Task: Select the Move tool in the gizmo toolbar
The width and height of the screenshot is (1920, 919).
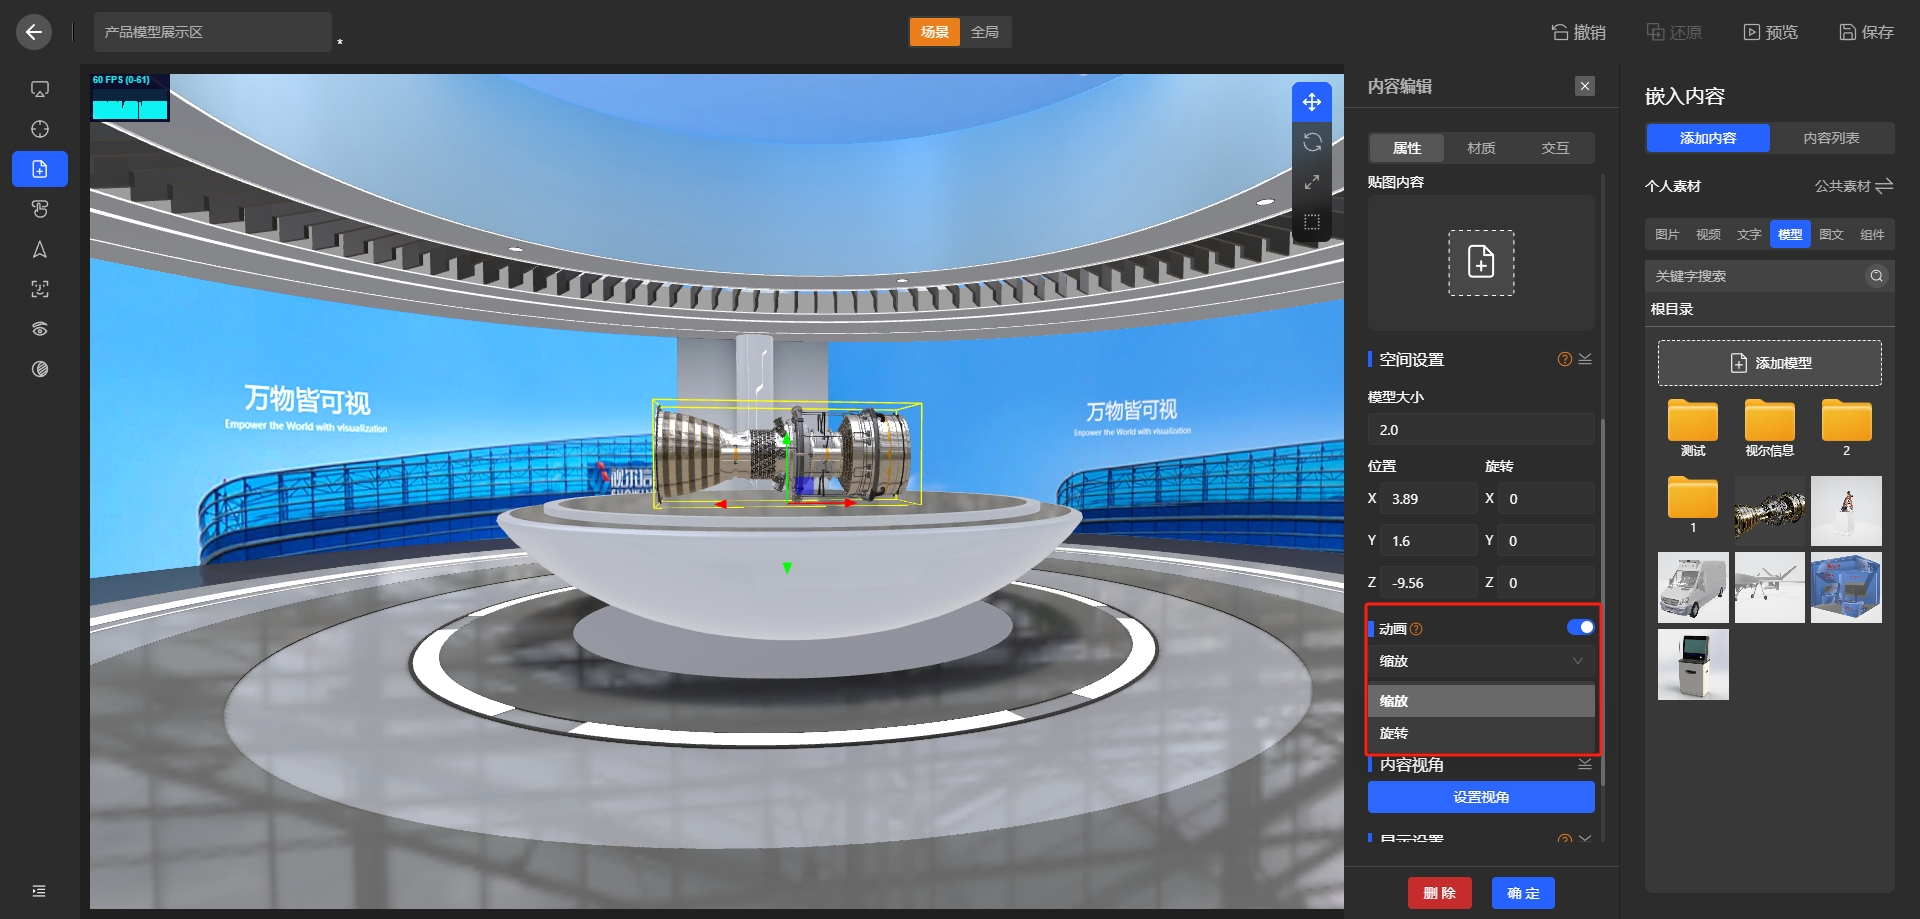Action: point(1312,101)
